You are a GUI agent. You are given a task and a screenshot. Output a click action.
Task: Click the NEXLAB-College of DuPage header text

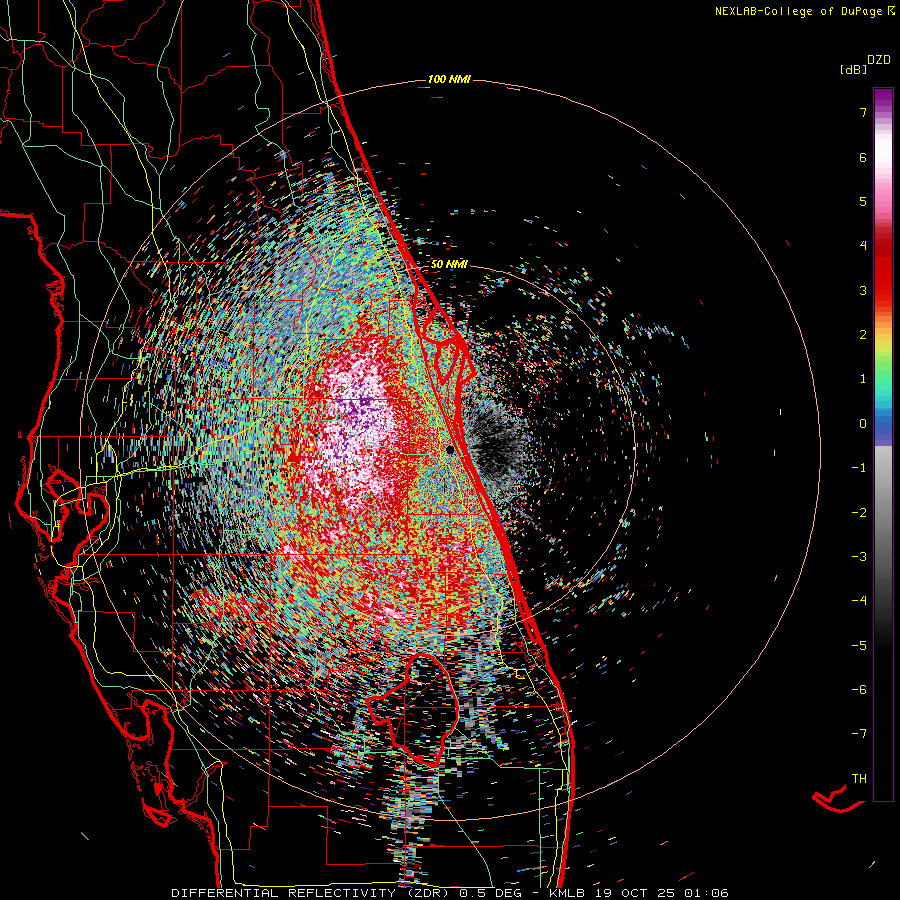click(804, 11)
